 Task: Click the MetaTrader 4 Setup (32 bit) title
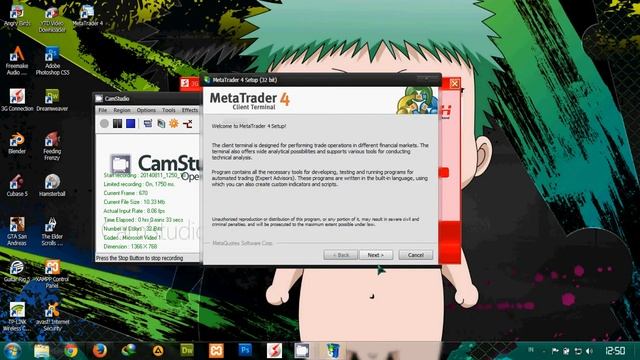coord(245,80)
